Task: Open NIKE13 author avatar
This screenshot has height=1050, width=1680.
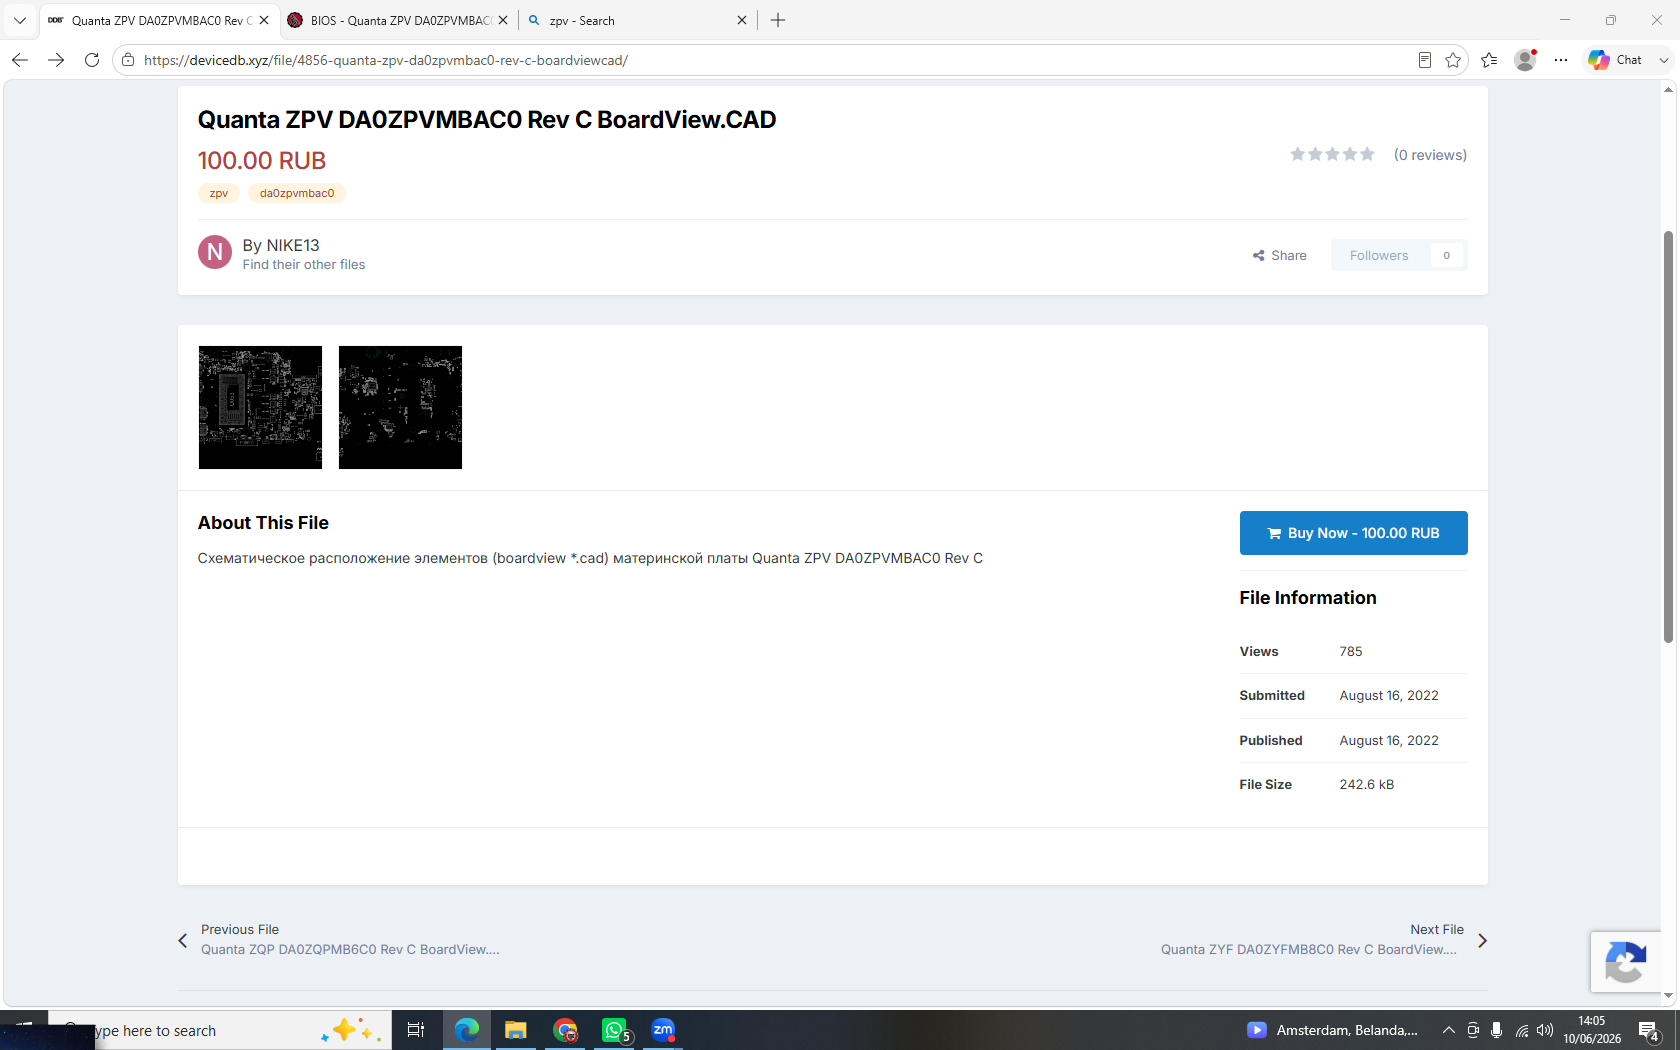Action: pyautogui.click(x=215, y=252)
